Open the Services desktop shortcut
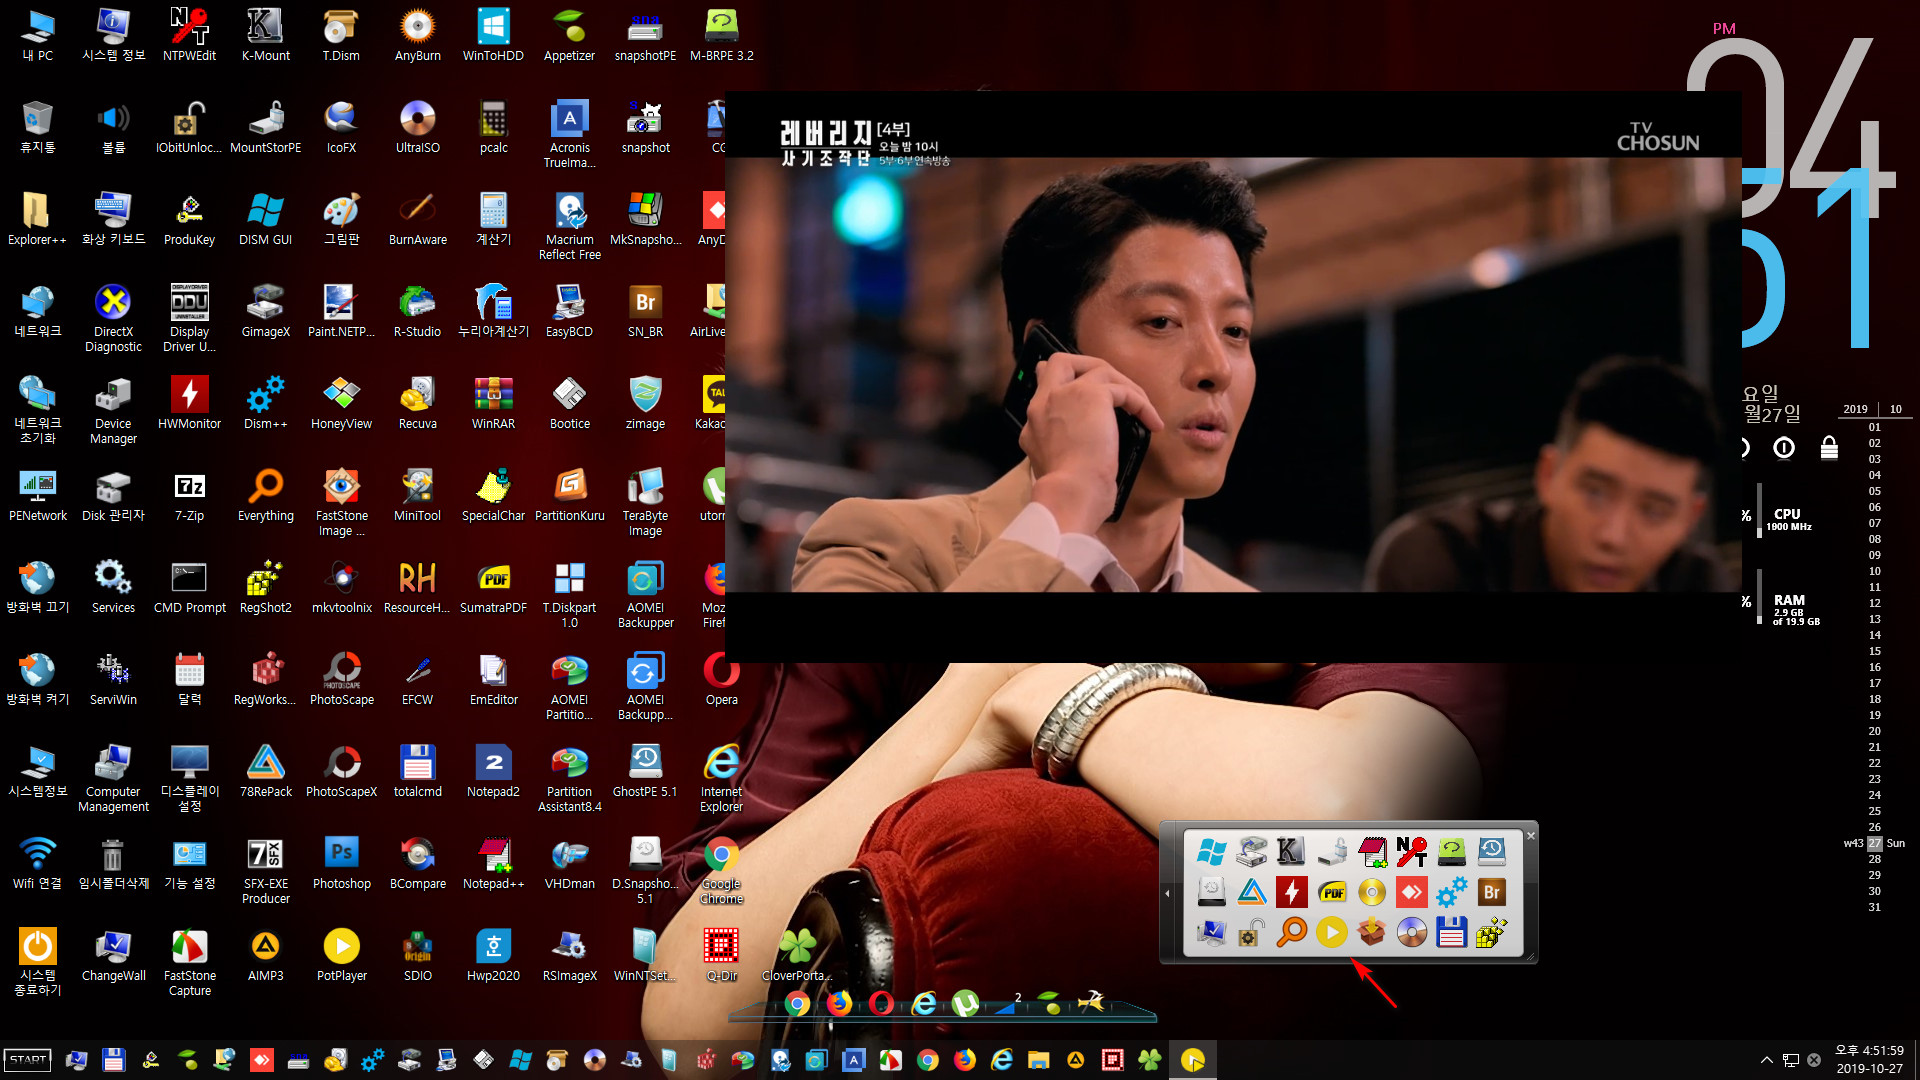Viewport: 1920px width, 1080px height. coord(113,587)
